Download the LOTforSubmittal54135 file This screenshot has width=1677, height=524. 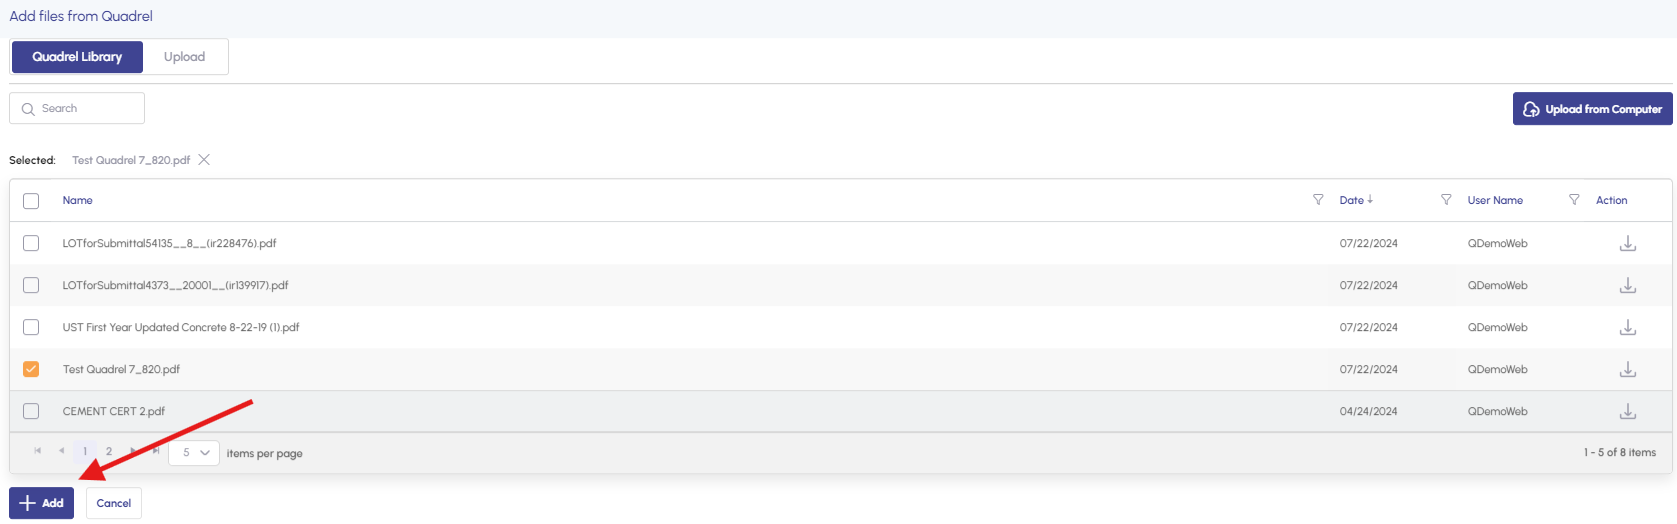coord(1627,243)
